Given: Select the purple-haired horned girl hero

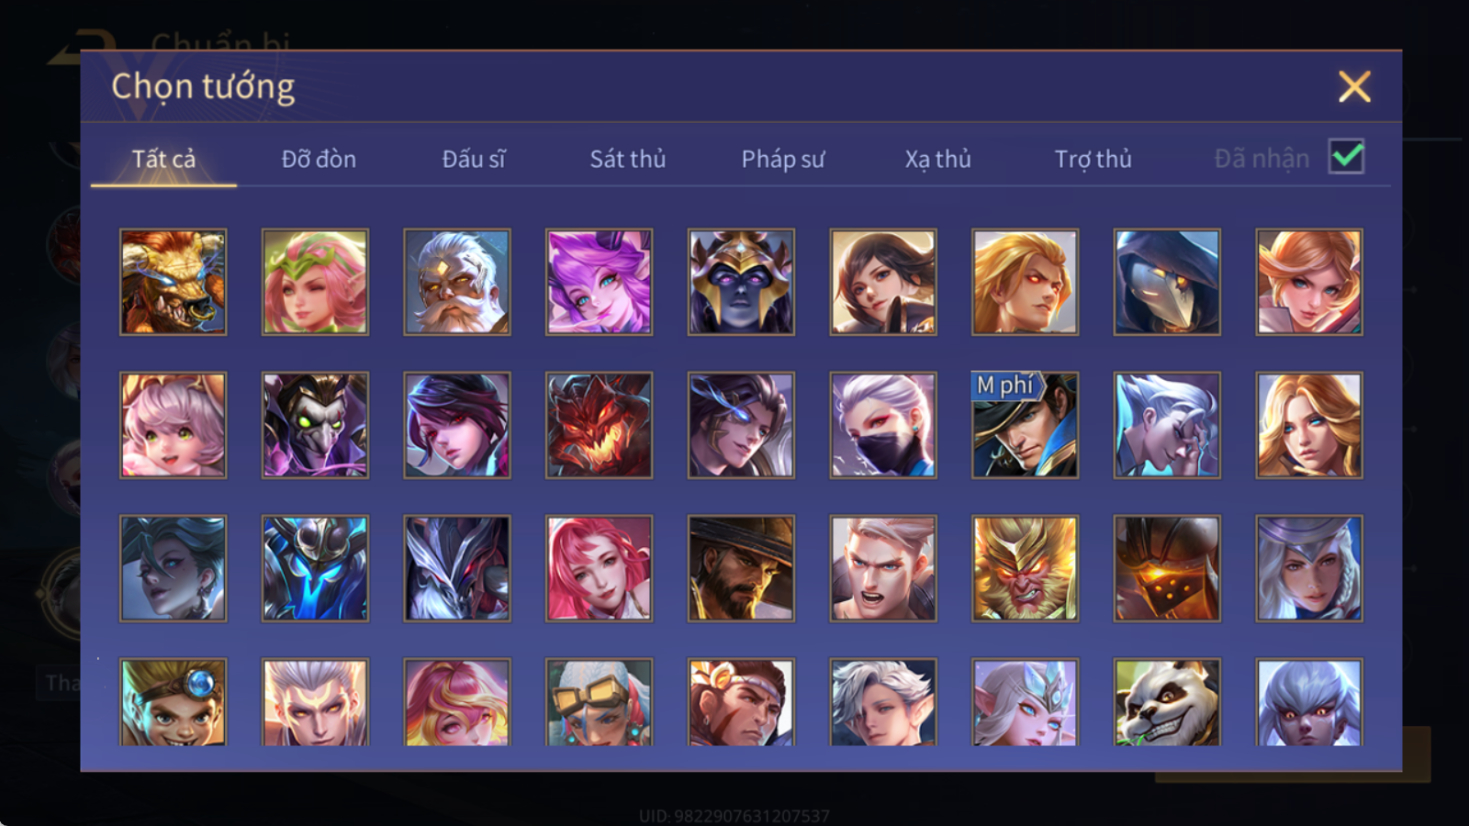Looking at the screenshot, I should coord(599,282).
